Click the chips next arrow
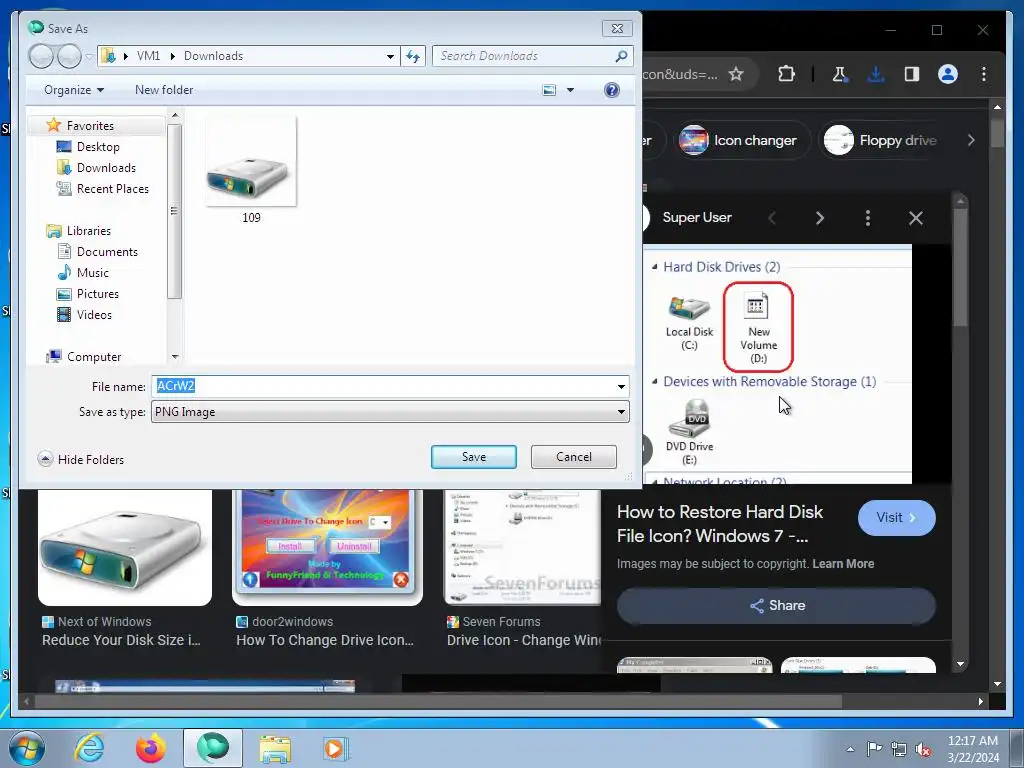Viewport: 1024px width, 768px height. pyautogui.click(x=971, y=140)
